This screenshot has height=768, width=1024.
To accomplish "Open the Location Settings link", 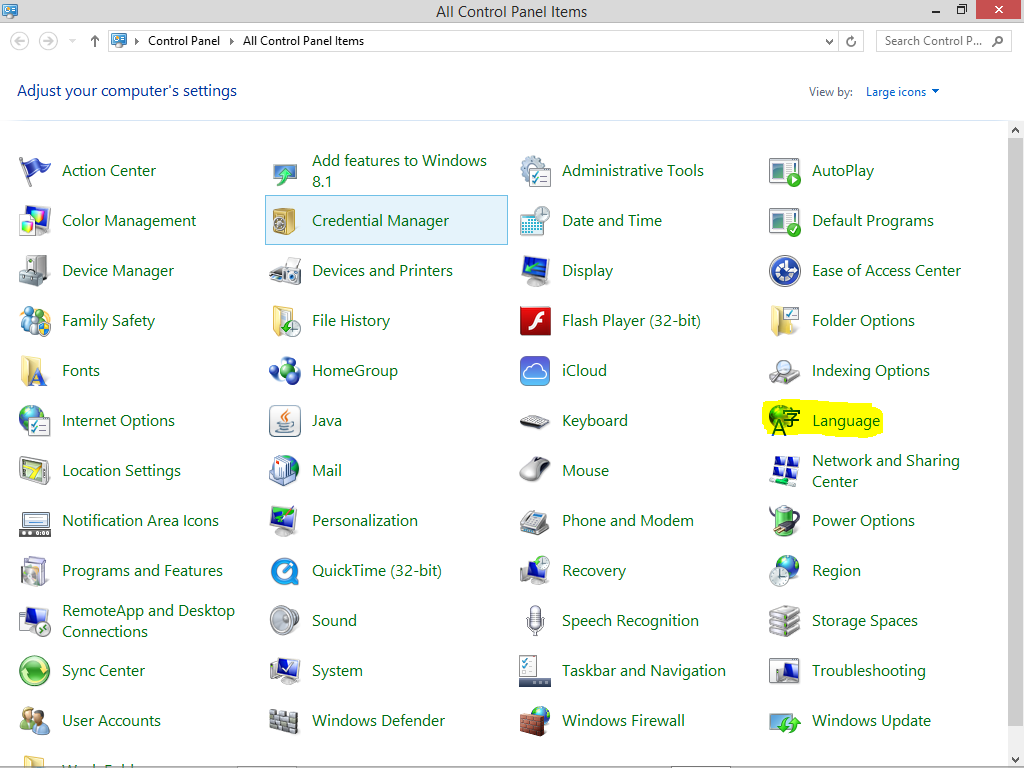I will pyautogui.click(x=121, y=471).
